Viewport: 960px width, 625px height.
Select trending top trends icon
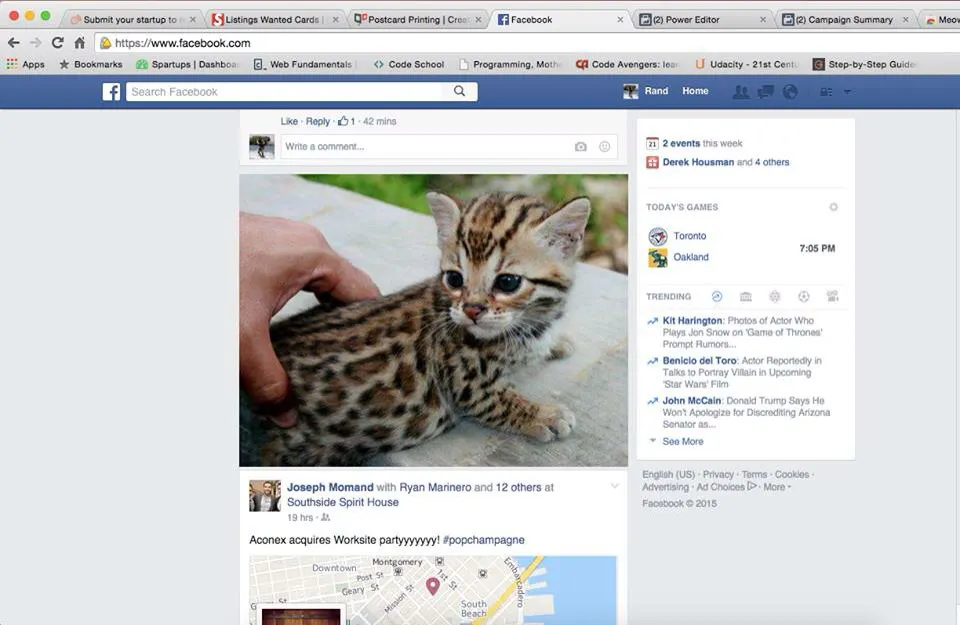click(717, 296)
